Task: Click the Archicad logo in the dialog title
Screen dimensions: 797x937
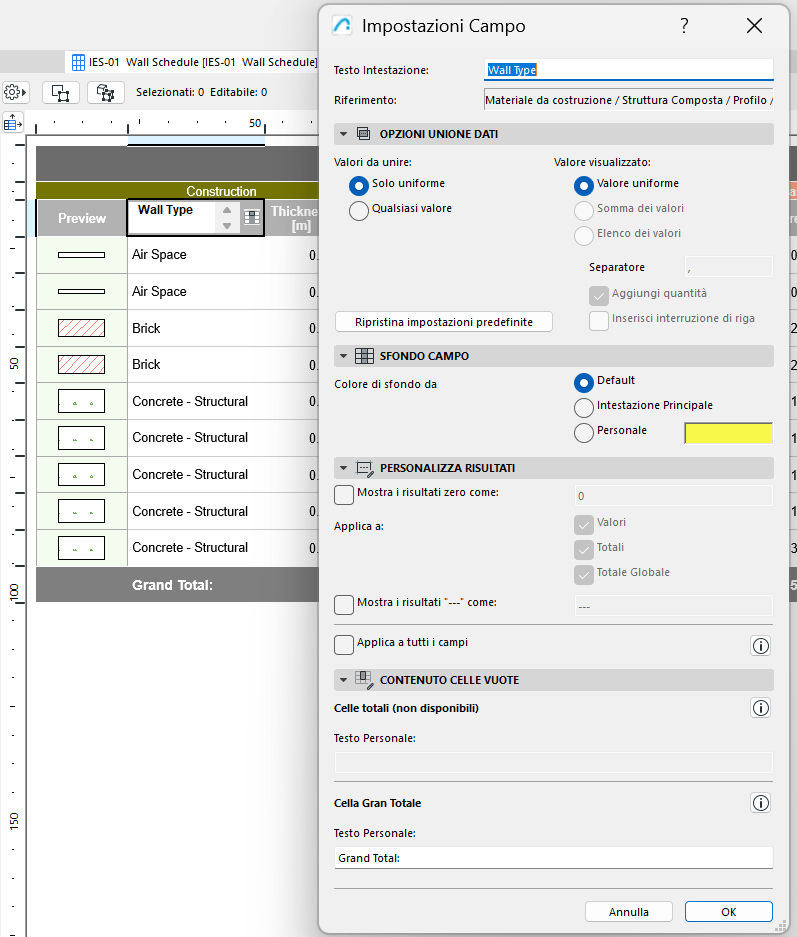Action: point(342,26)
